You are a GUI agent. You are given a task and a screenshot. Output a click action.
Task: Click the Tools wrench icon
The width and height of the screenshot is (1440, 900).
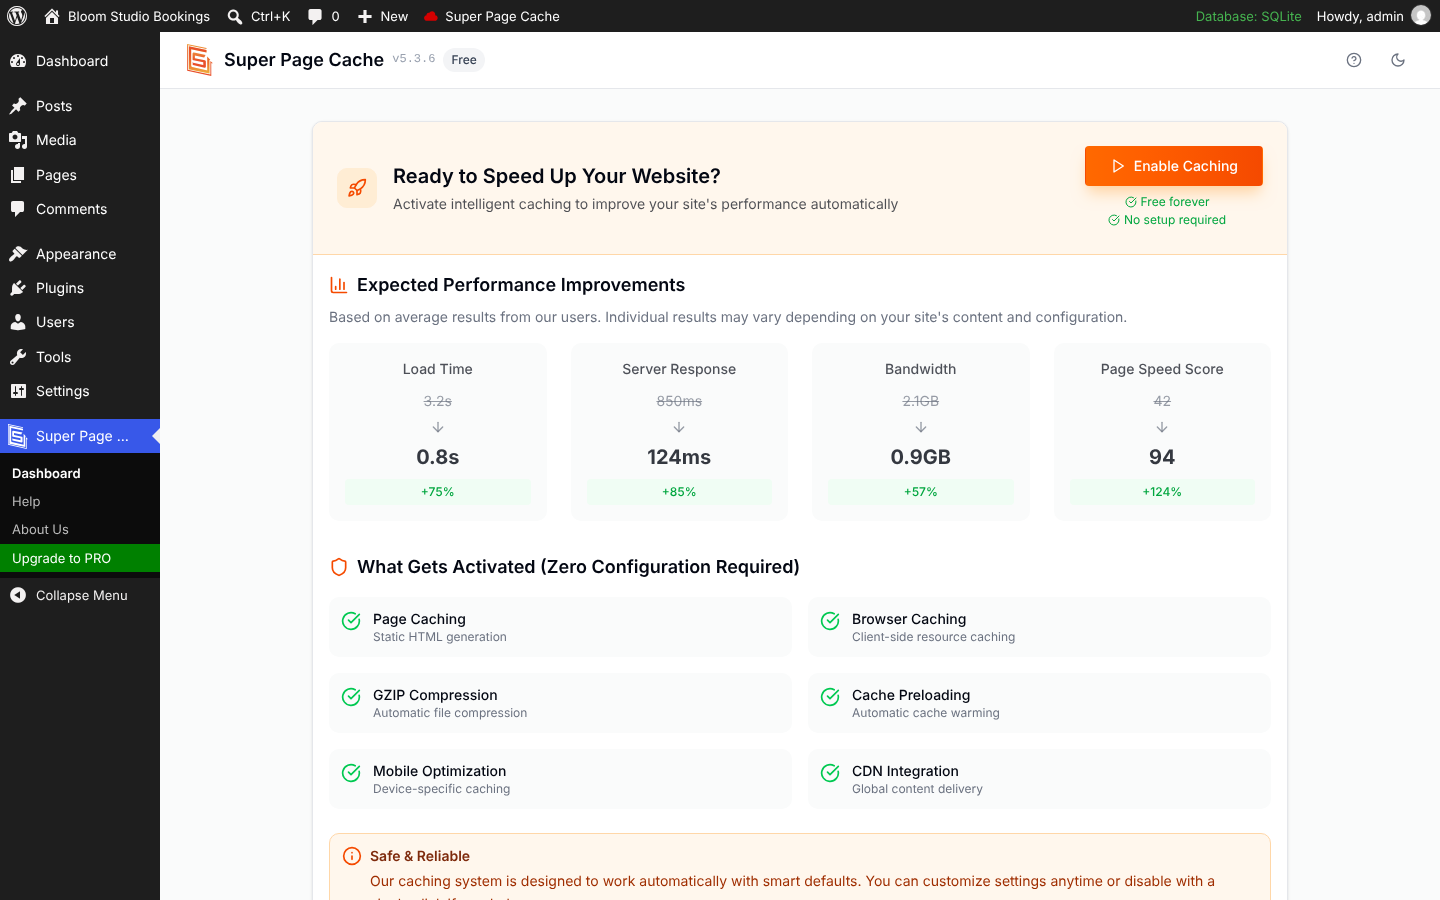(18, 357)
